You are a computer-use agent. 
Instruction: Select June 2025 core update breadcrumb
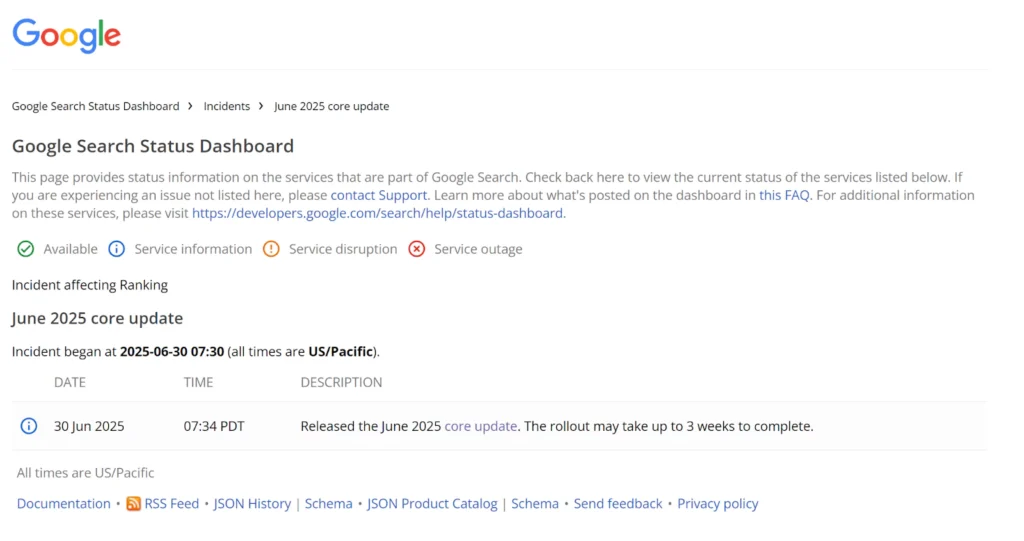(x=331, y=106)
